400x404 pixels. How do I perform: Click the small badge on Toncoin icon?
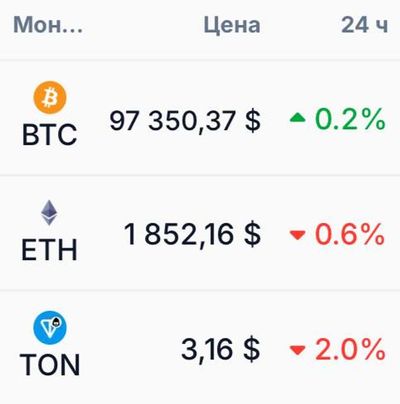click(x=57, y=321)
